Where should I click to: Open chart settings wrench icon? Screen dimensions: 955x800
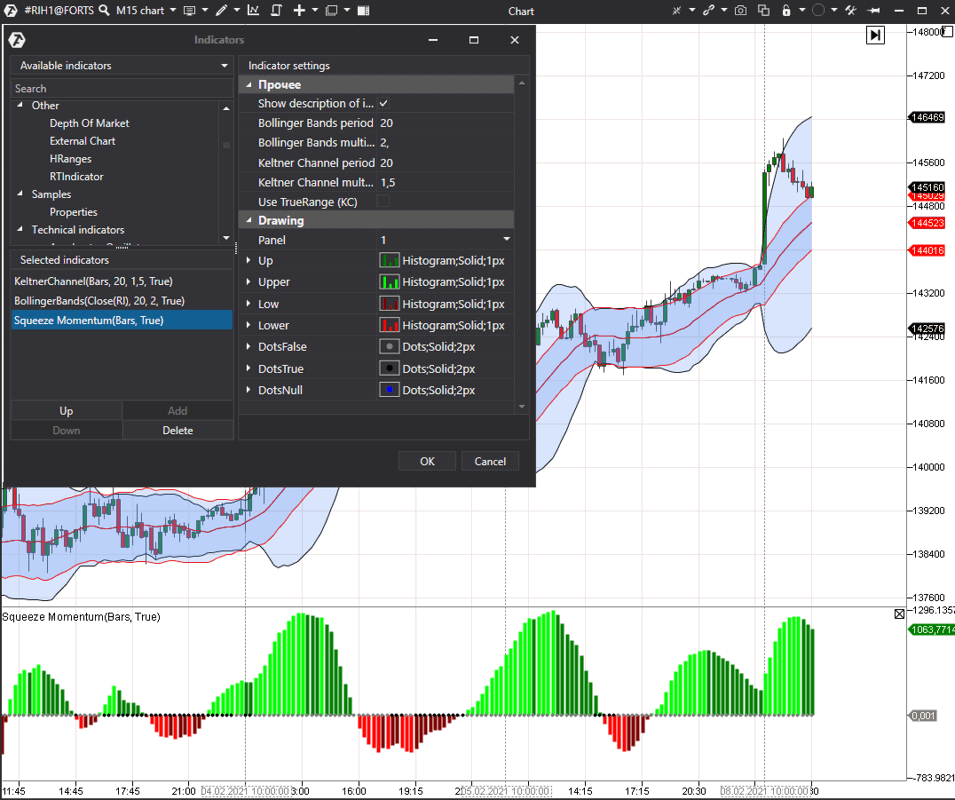pyautogui.click(x=851, y=10)
